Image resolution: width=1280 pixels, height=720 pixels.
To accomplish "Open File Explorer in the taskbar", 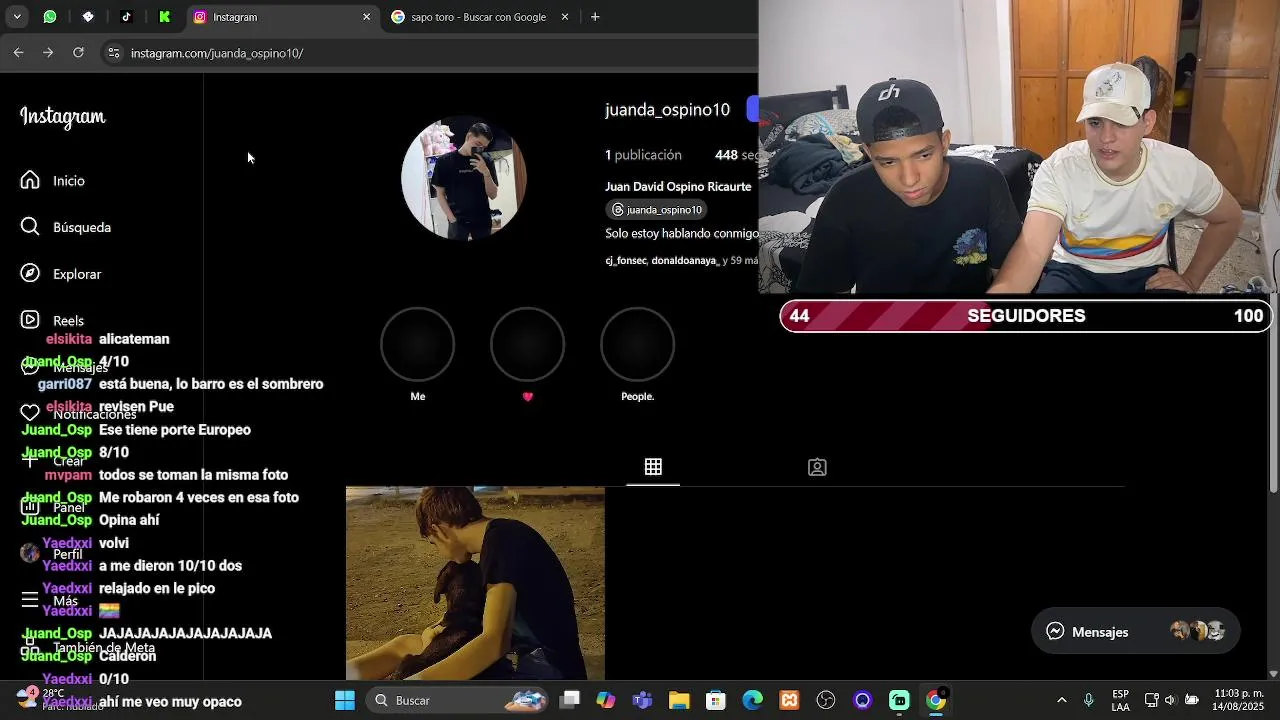I will pos(679,700).
